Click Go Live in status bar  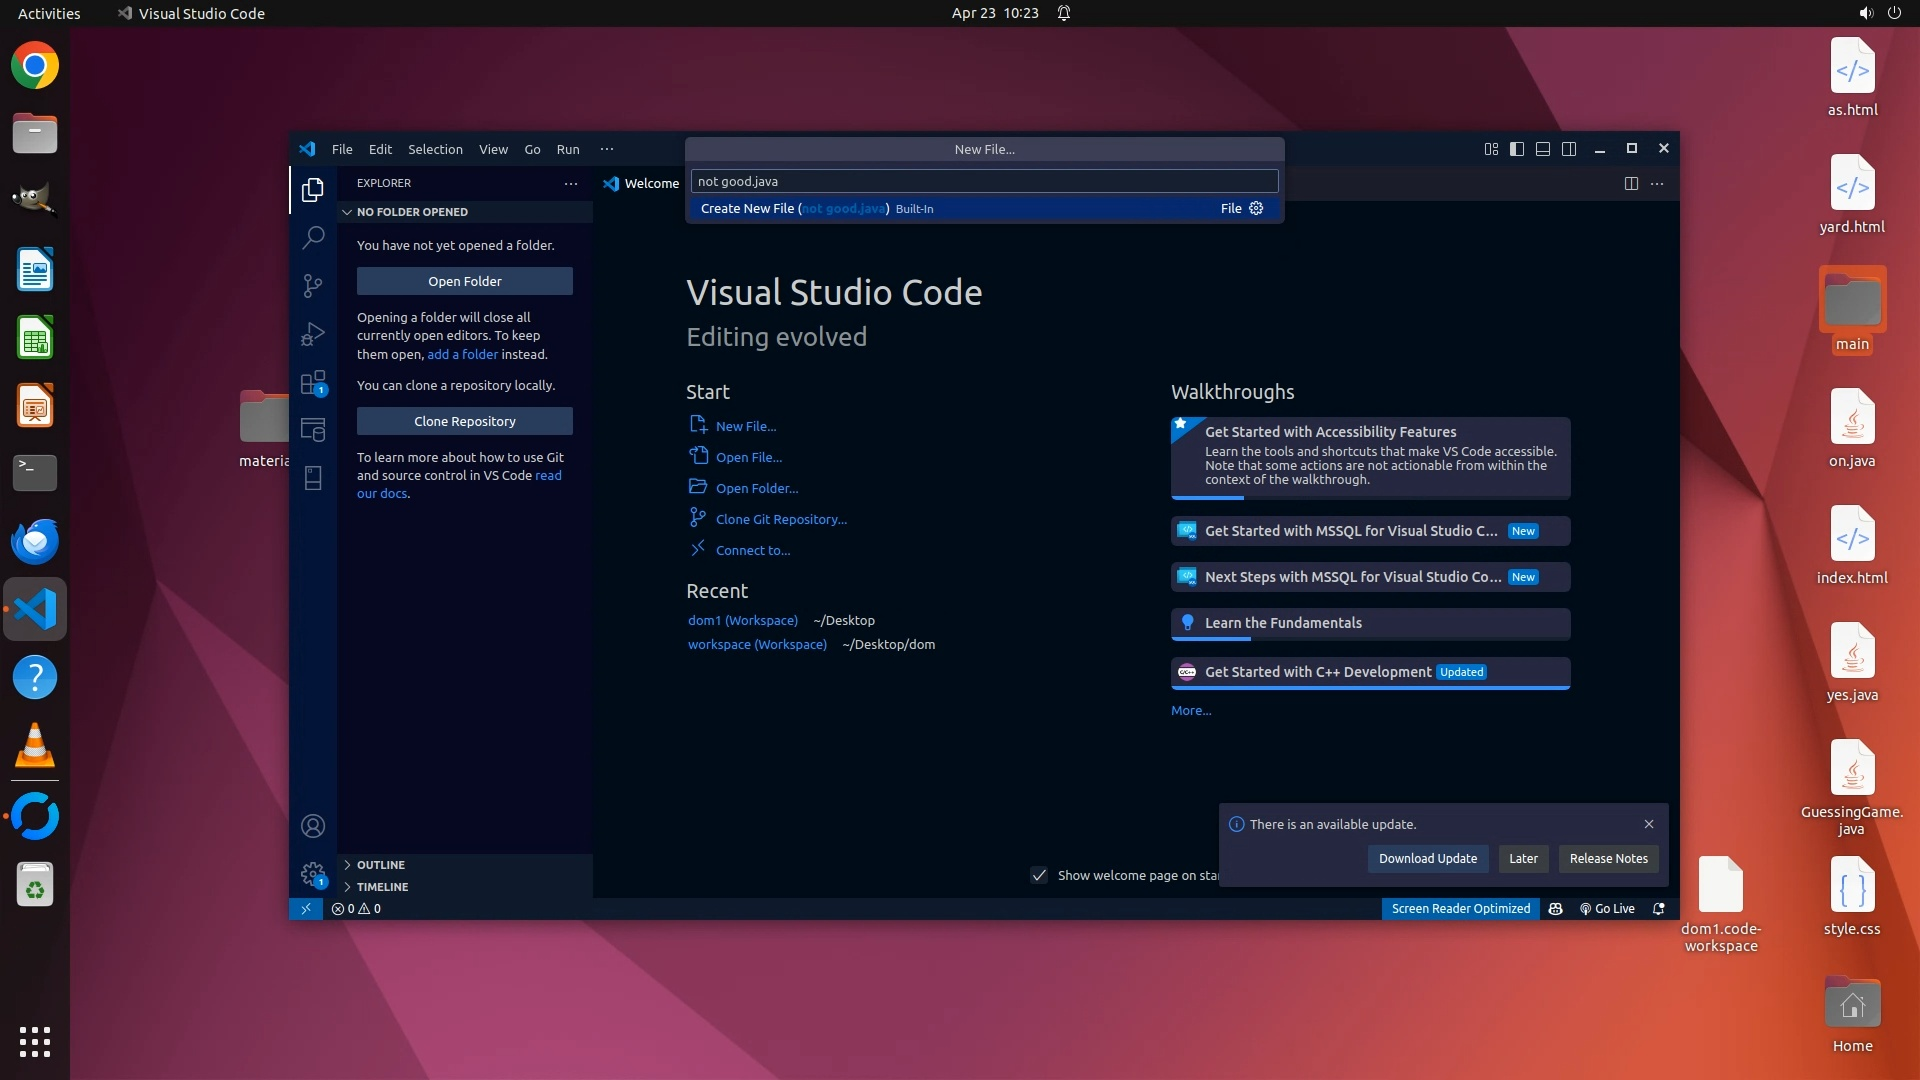click(1607, 909)
